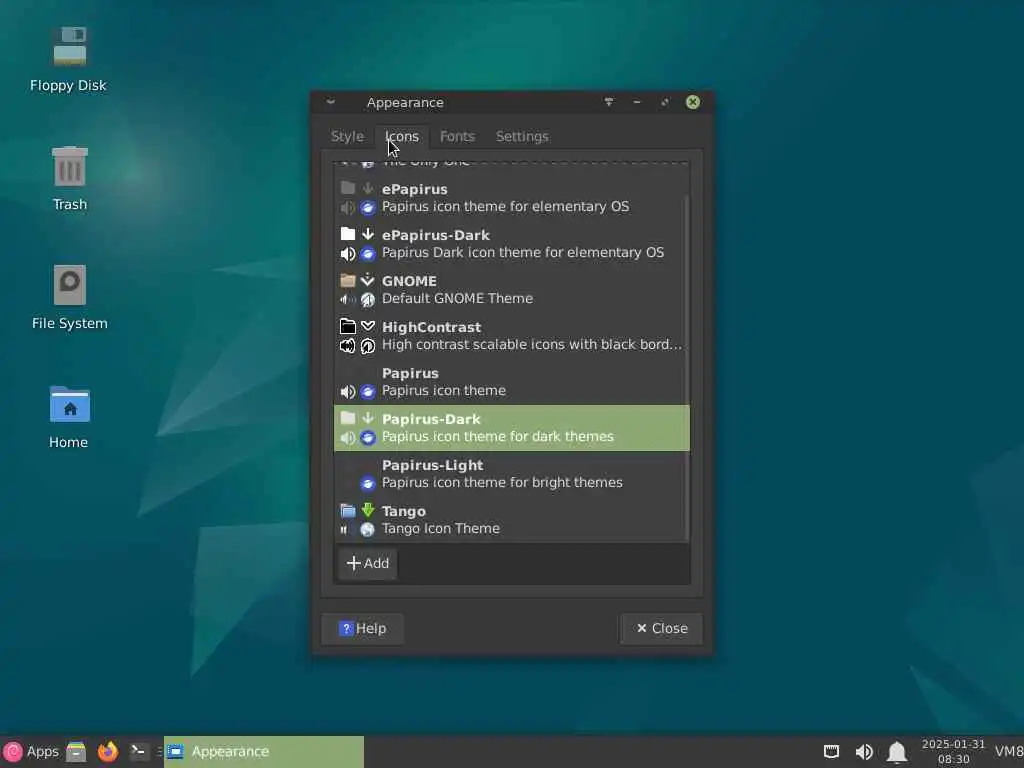Choose the HighContrast icon theme
This screenshot has width=1024, height=768.
pos(511,336)
